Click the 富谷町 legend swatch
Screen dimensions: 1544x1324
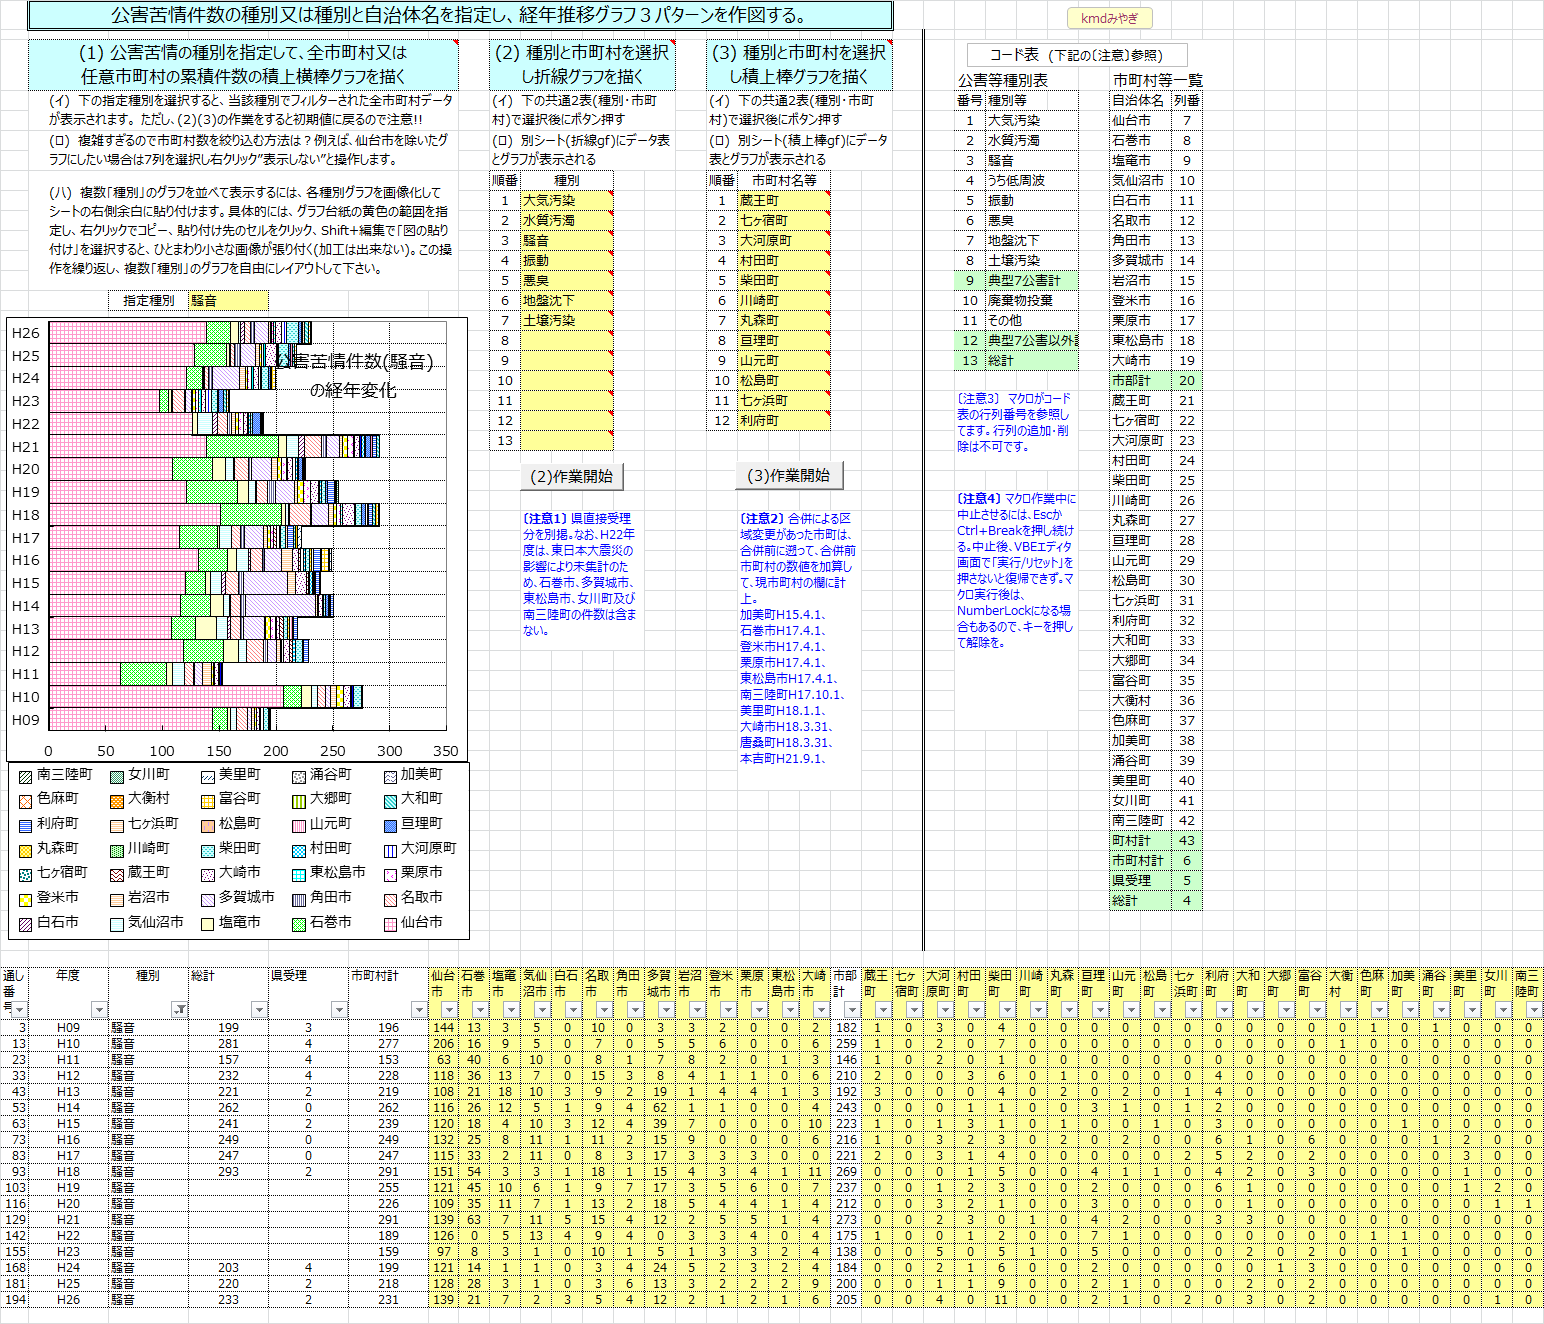(x=207, y=800)
